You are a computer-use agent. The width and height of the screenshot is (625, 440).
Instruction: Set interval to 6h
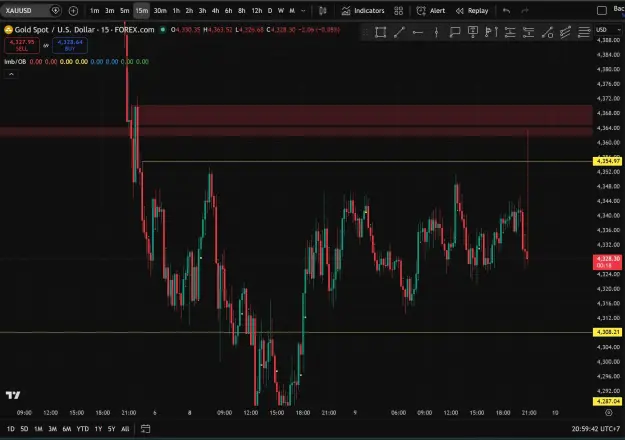point(228,11)
